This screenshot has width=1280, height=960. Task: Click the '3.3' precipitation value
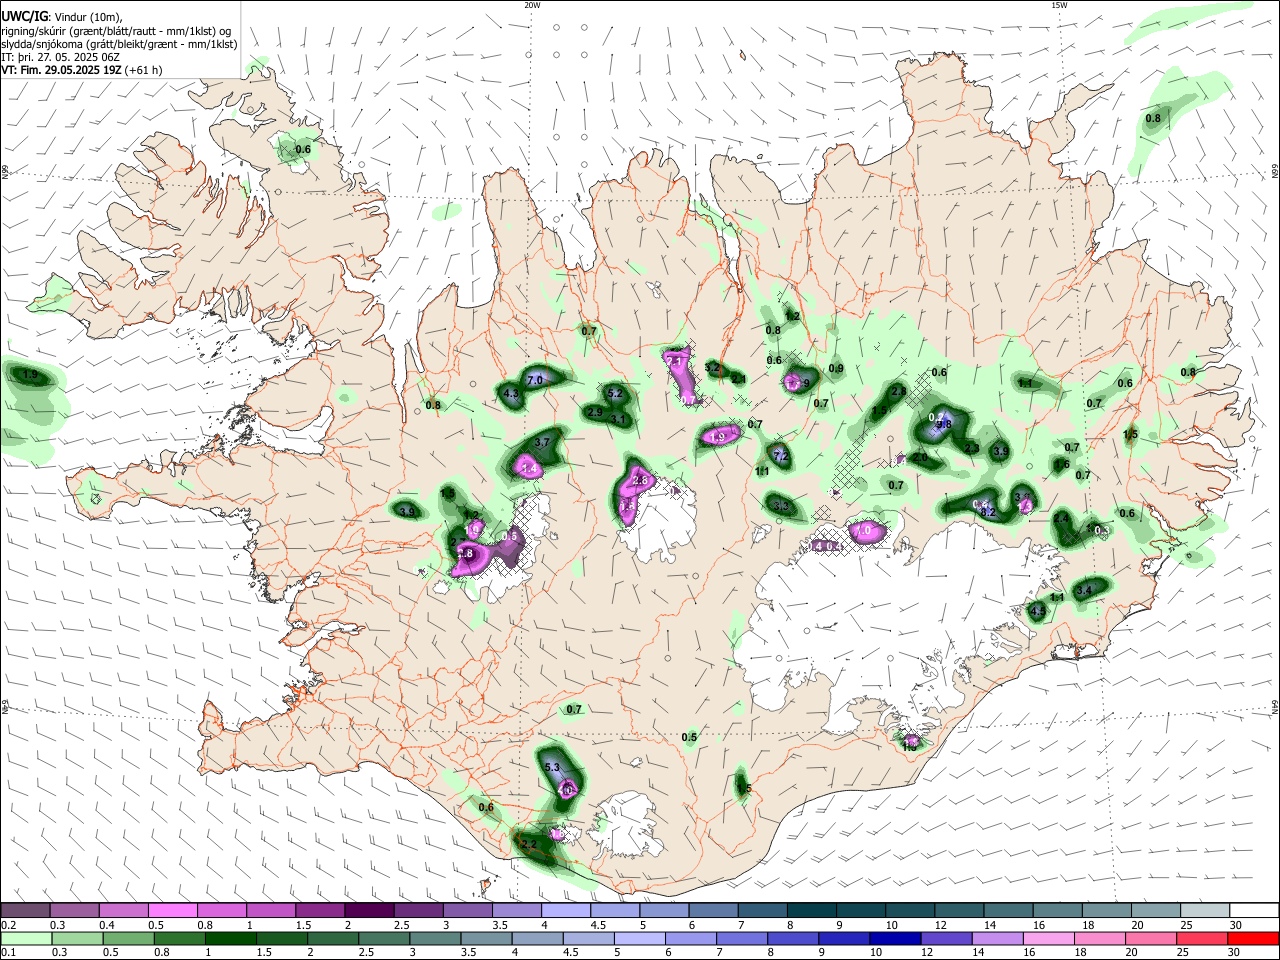tap(782, 507)
